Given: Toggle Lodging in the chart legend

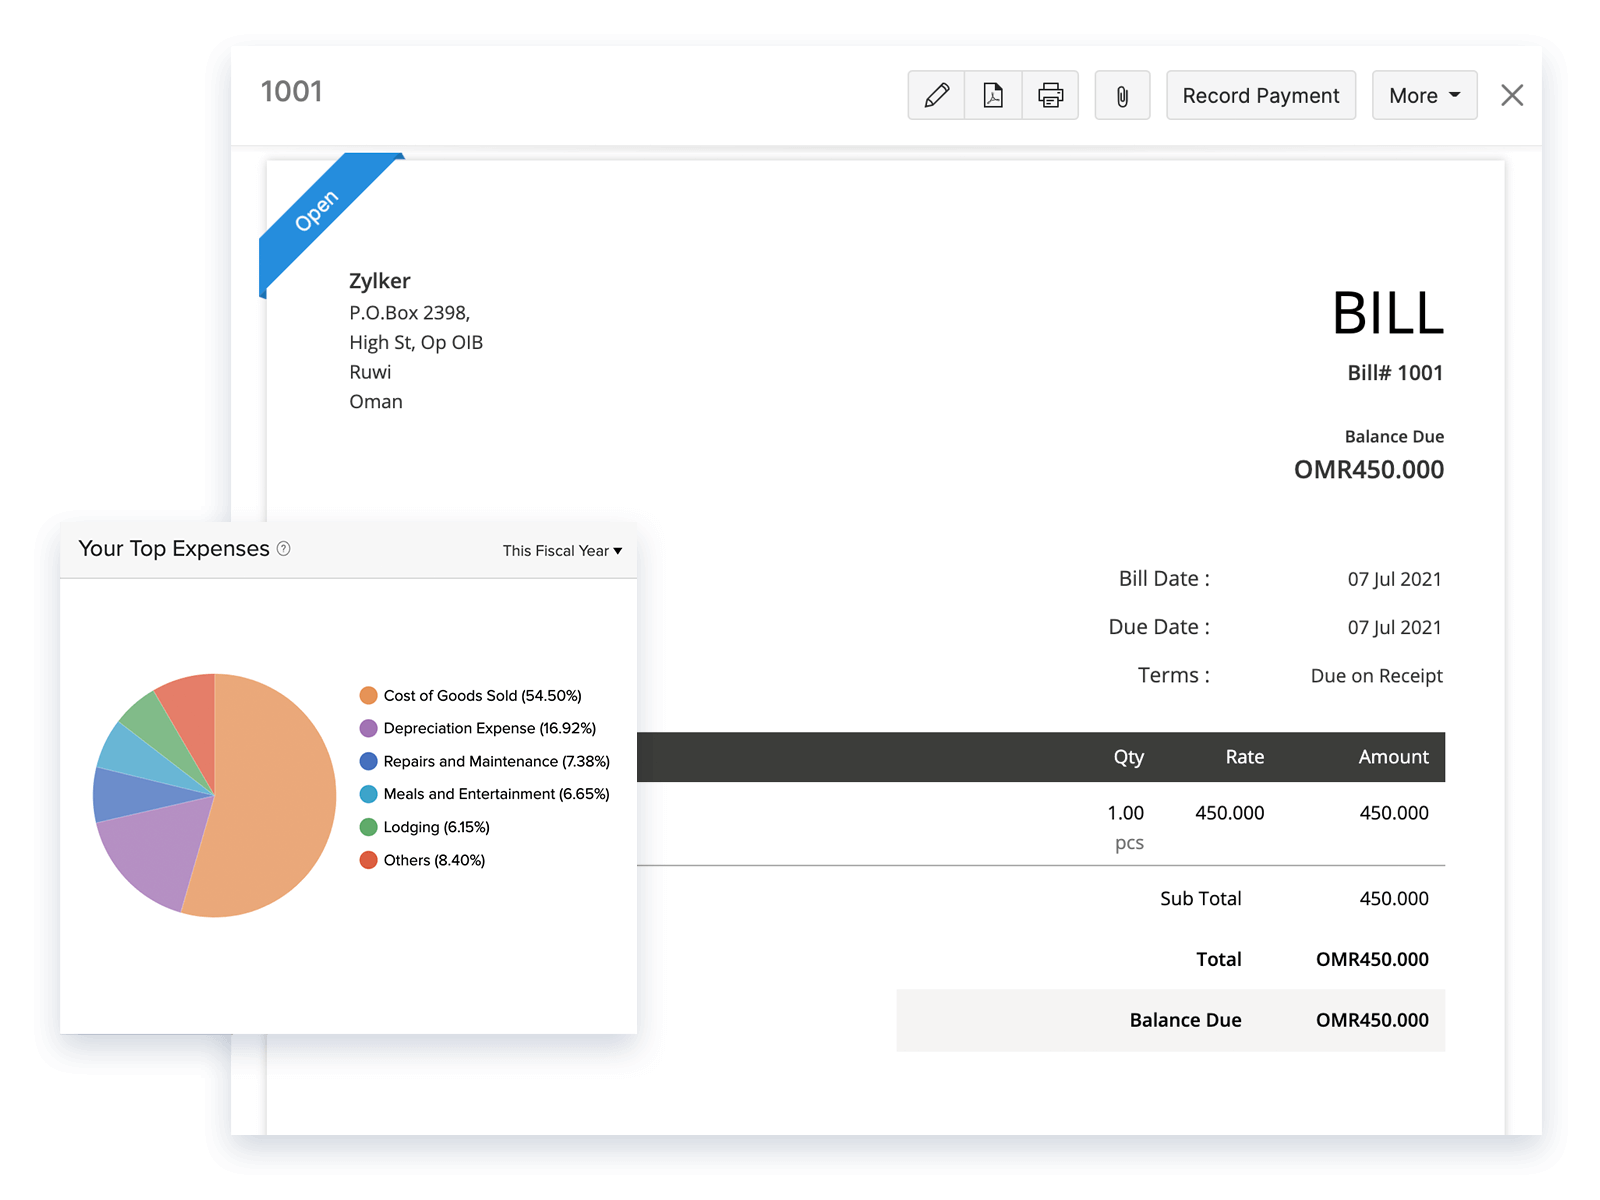Looking at the screenshot, I should (368, 827).
